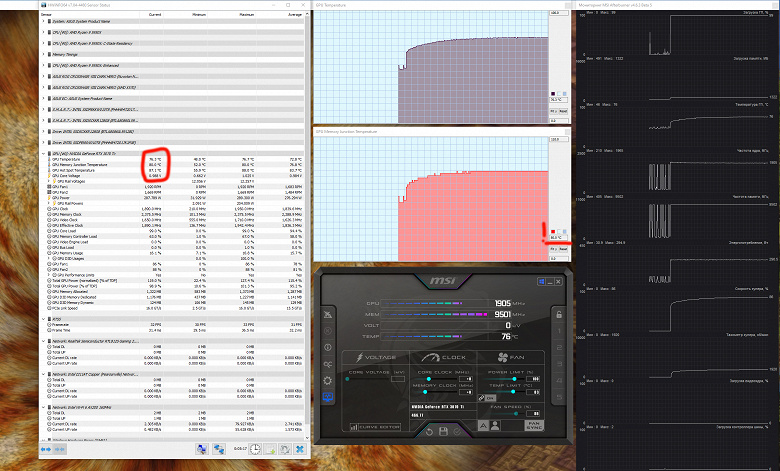Click the HWiNFO logging clock icon
The image size is (780, 471).
(255, 449)
